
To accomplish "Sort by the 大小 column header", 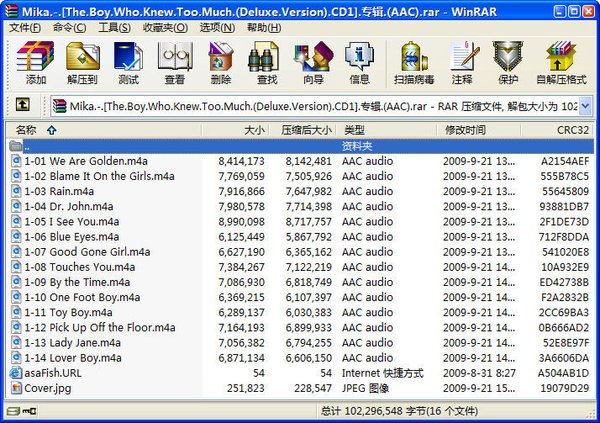I will click(236, 130).
